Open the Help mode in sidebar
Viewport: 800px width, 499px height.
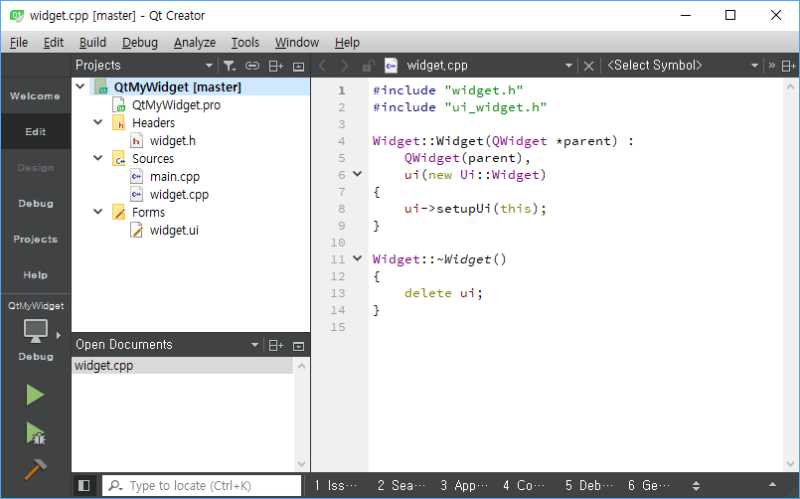coord(35,275)
